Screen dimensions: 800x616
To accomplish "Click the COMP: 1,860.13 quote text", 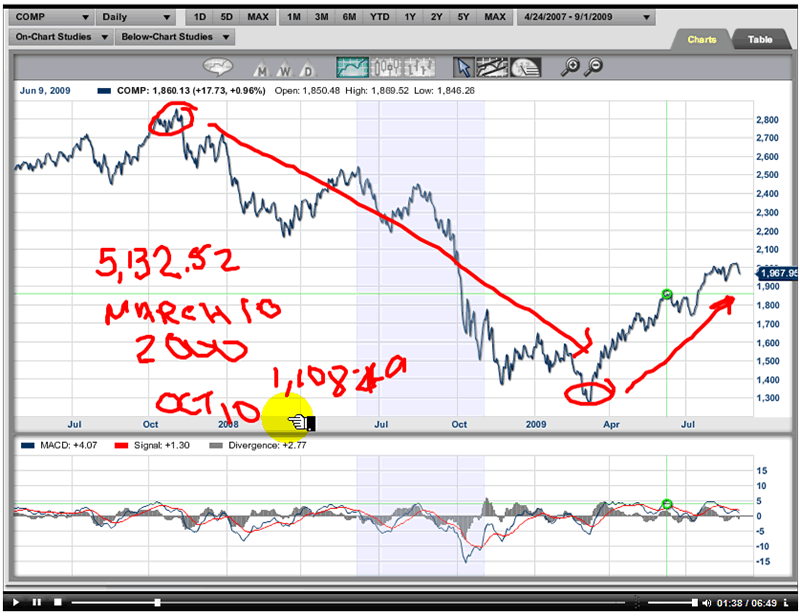I will [x=191, y=91].
